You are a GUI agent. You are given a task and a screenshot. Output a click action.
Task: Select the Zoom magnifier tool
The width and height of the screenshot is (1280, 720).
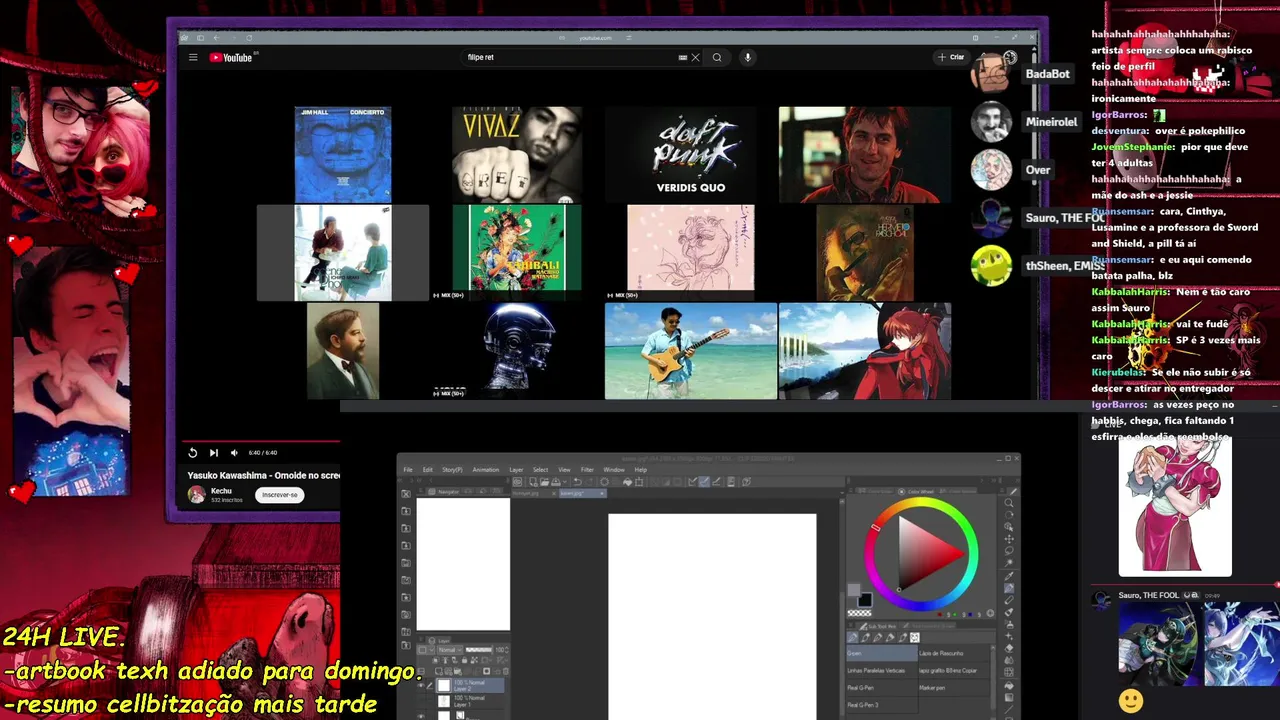(x=1009, y=503)
